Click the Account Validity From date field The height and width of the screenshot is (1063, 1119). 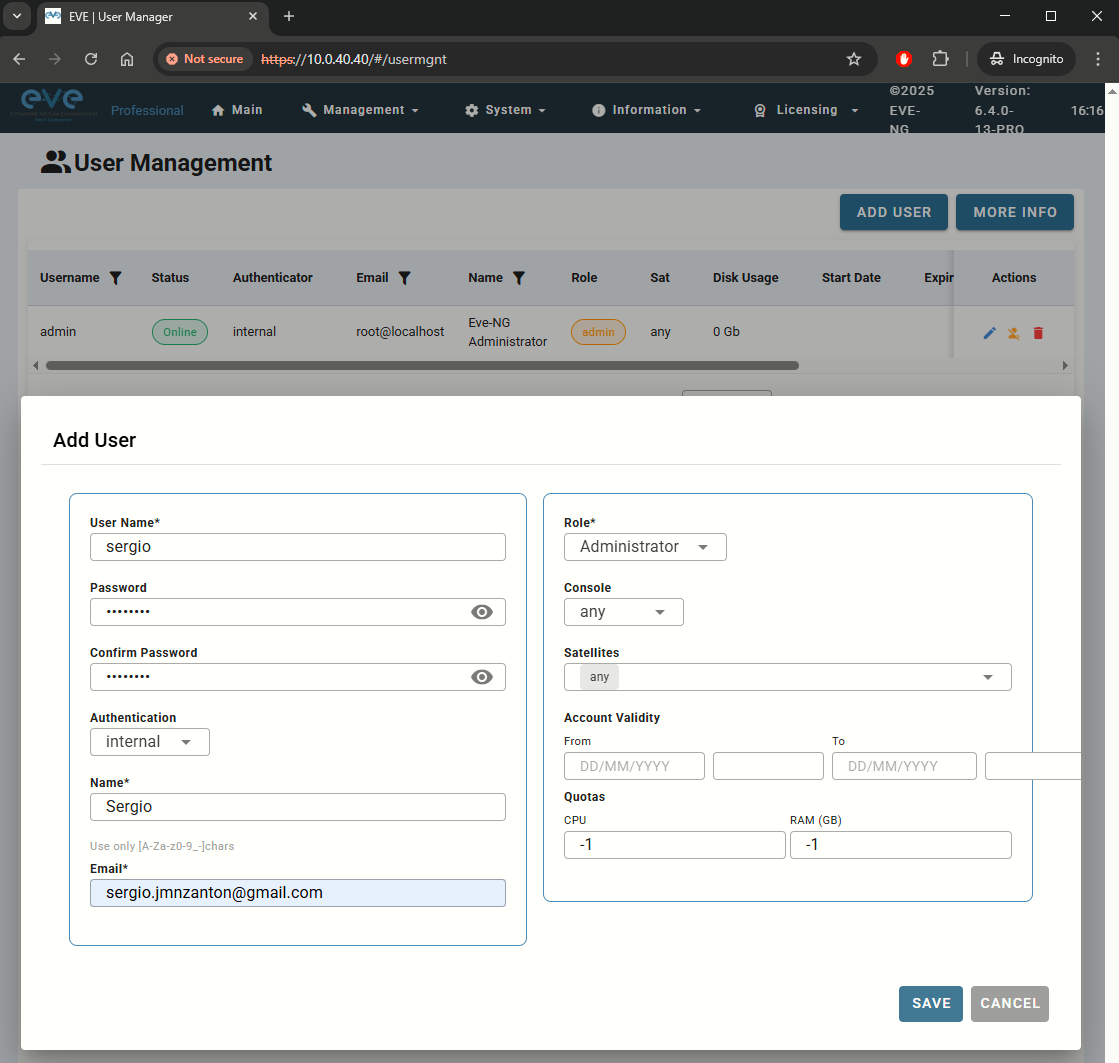pyautogui.click(x=634, y=766)
